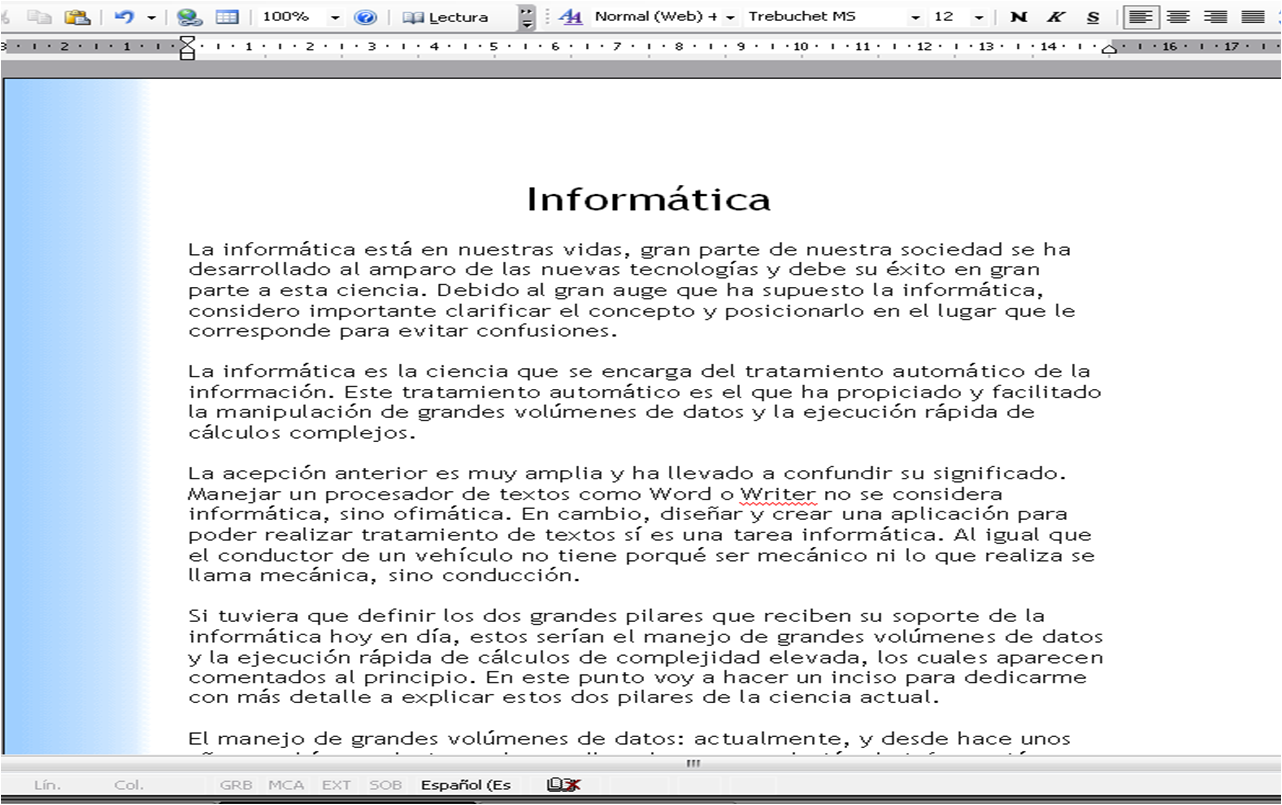Viewport: 1282px width, 805px height.
Task: Click the Insert Hyperlink globe icon
Action: click(x=189, y=17)
